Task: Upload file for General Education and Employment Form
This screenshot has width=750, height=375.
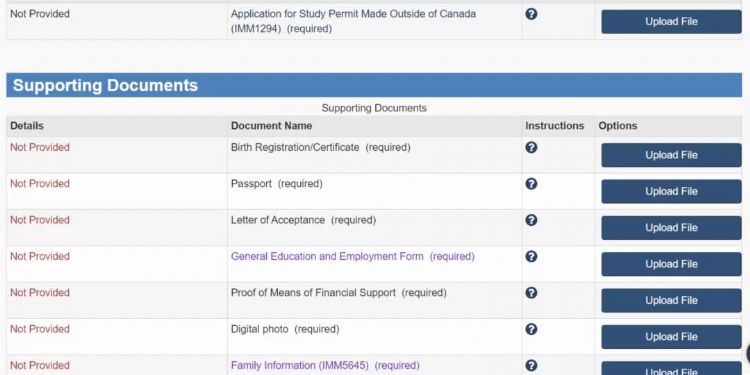Action: pyautogui.click(x=671, y=264)
